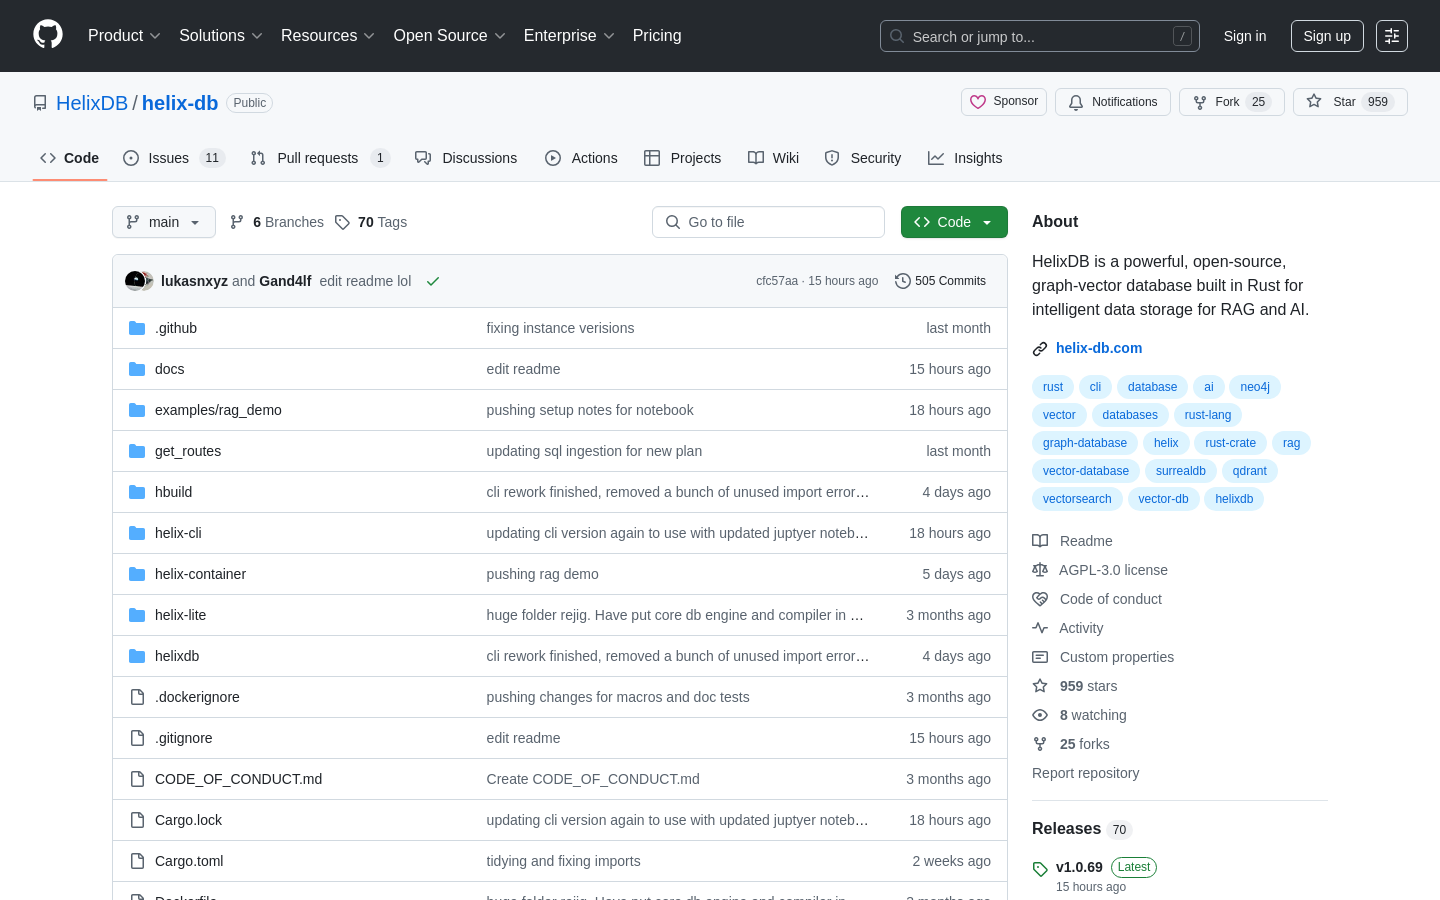
Task: Open the Projects tab
Action: (x=682, y=158)
